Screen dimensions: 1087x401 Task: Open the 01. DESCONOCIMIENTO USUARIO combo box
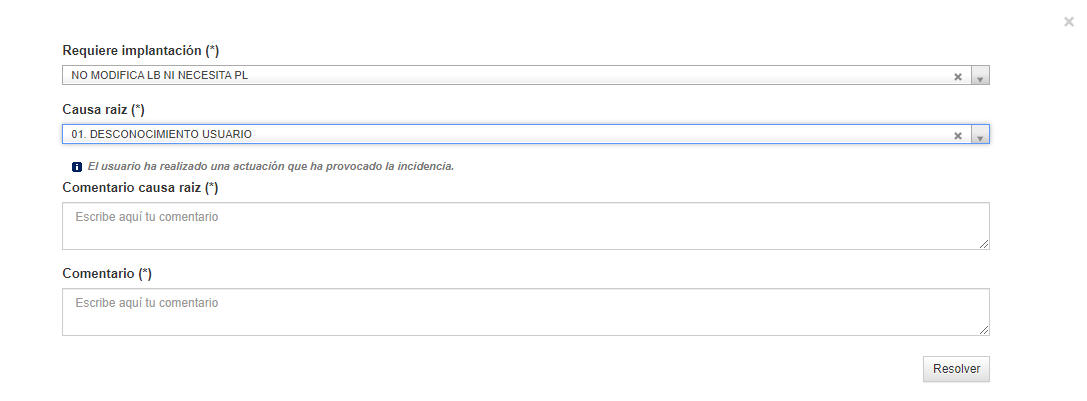(x=525, y=135)
